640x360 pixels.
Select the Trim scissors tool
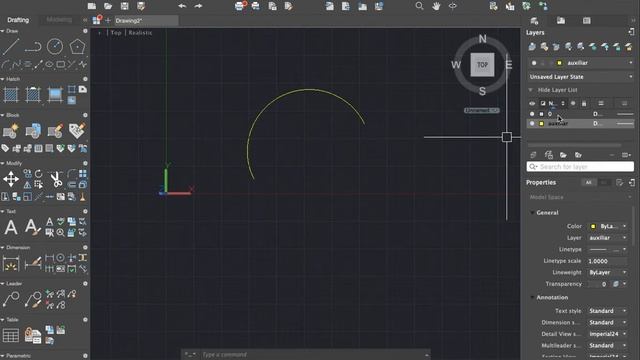56,179
